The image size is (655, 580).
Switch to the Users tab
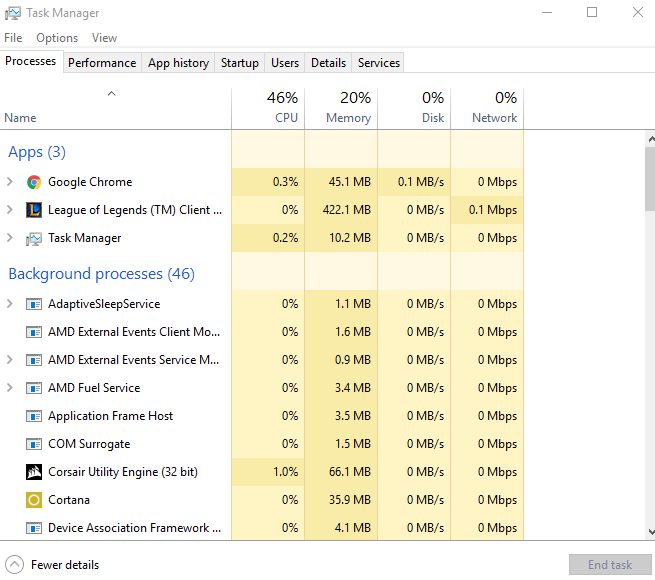click(x=285, y=63)
